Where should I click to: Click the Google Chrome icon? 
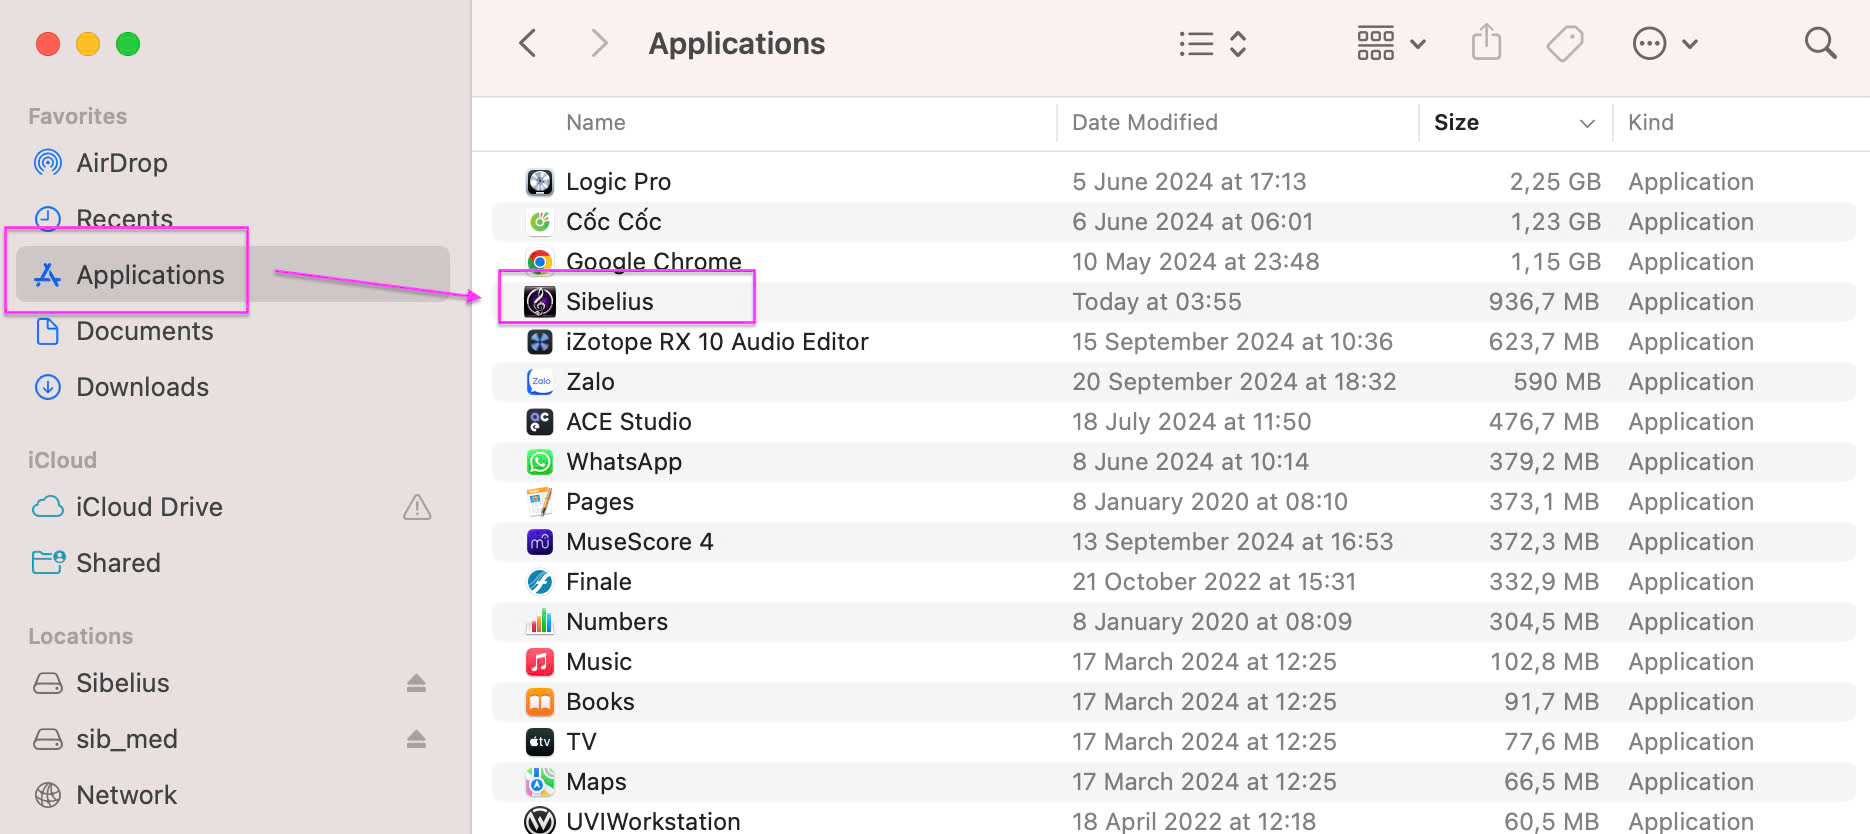(x=540, y=261)
